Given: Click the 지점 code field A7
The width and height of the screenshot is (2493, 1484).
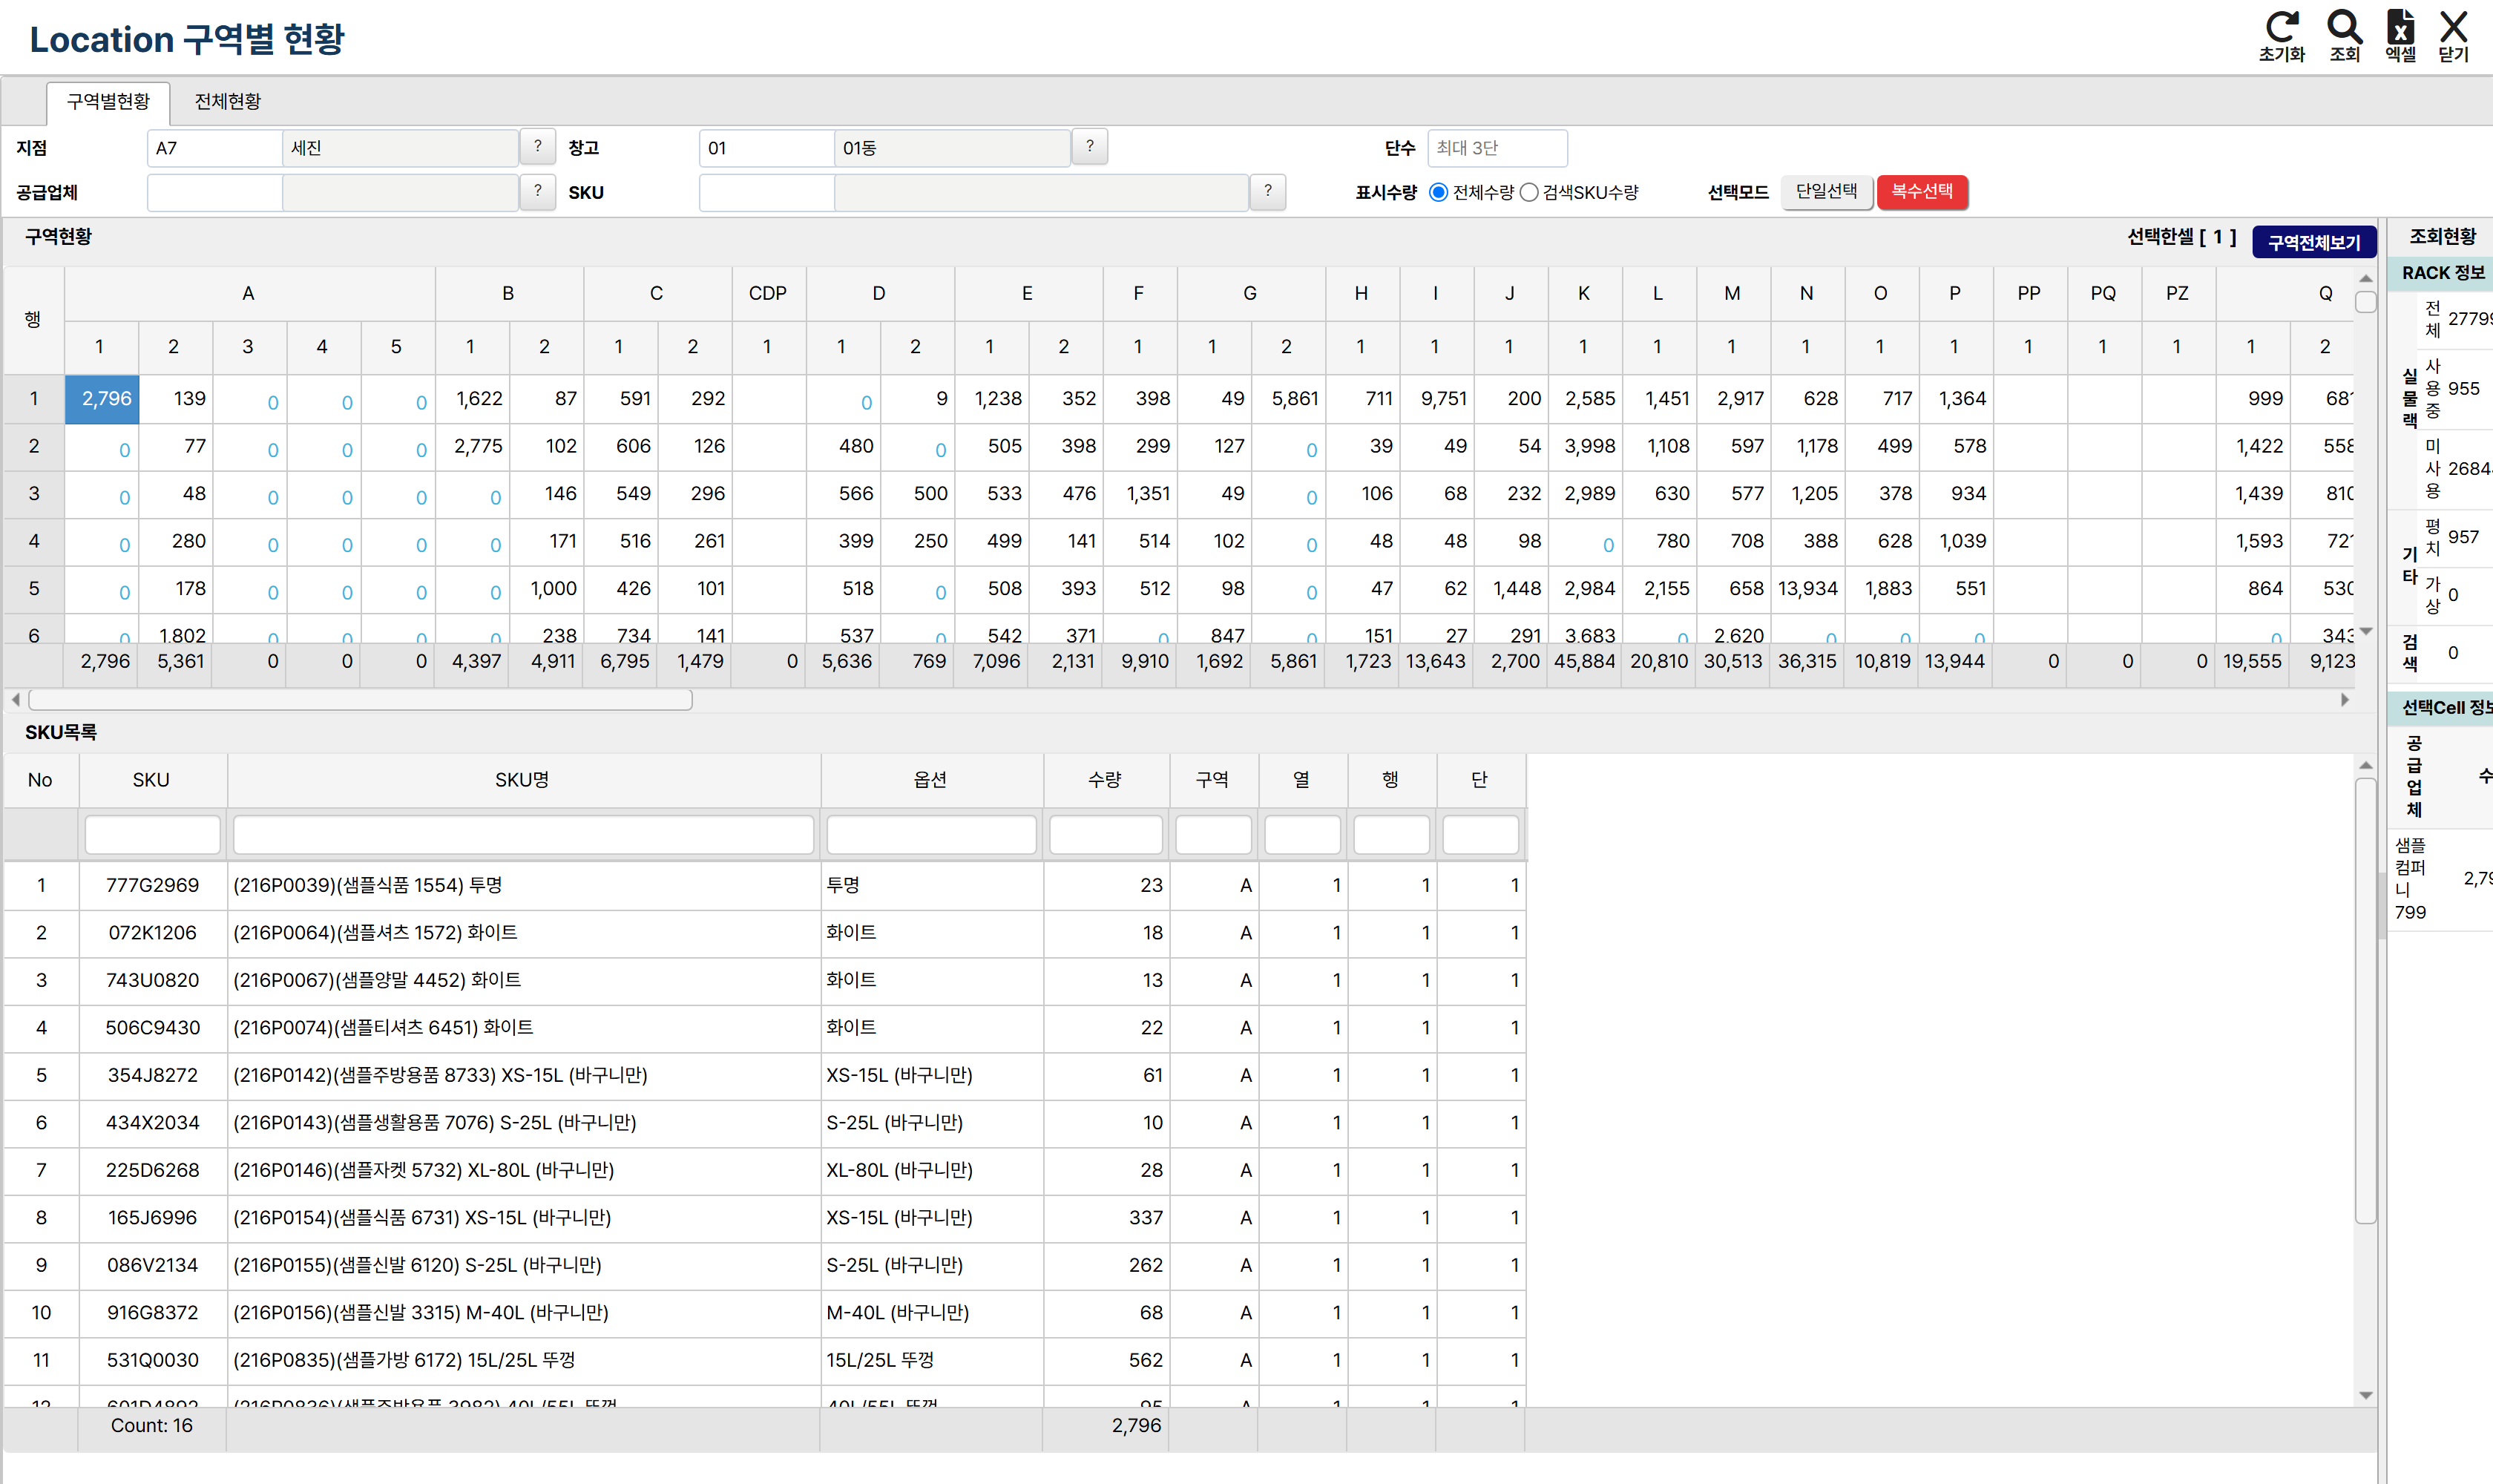Looking at the screenshot, I should 214,148.
